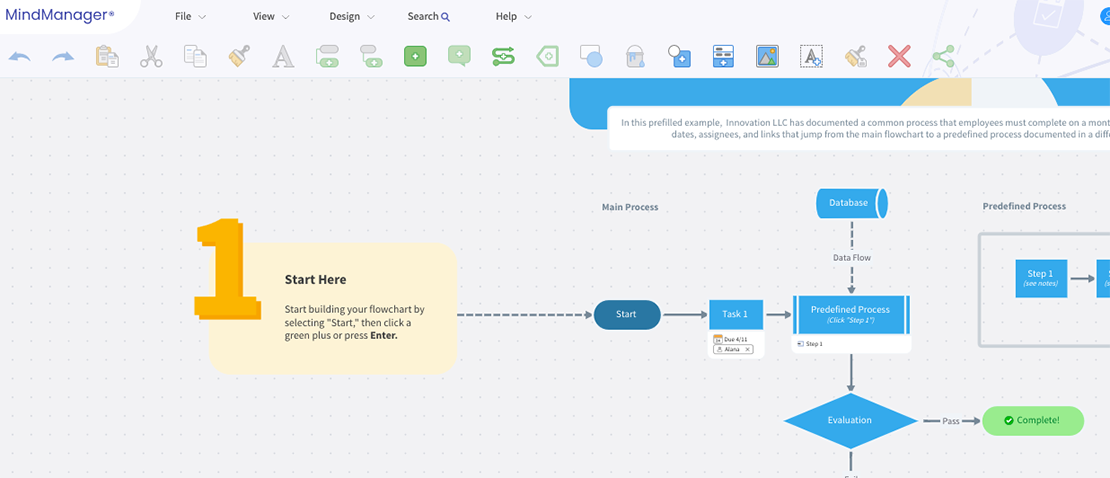Screen dimensions: 1110x478
Task: Open the Search menu item
Action: click(x=428, y=16)
